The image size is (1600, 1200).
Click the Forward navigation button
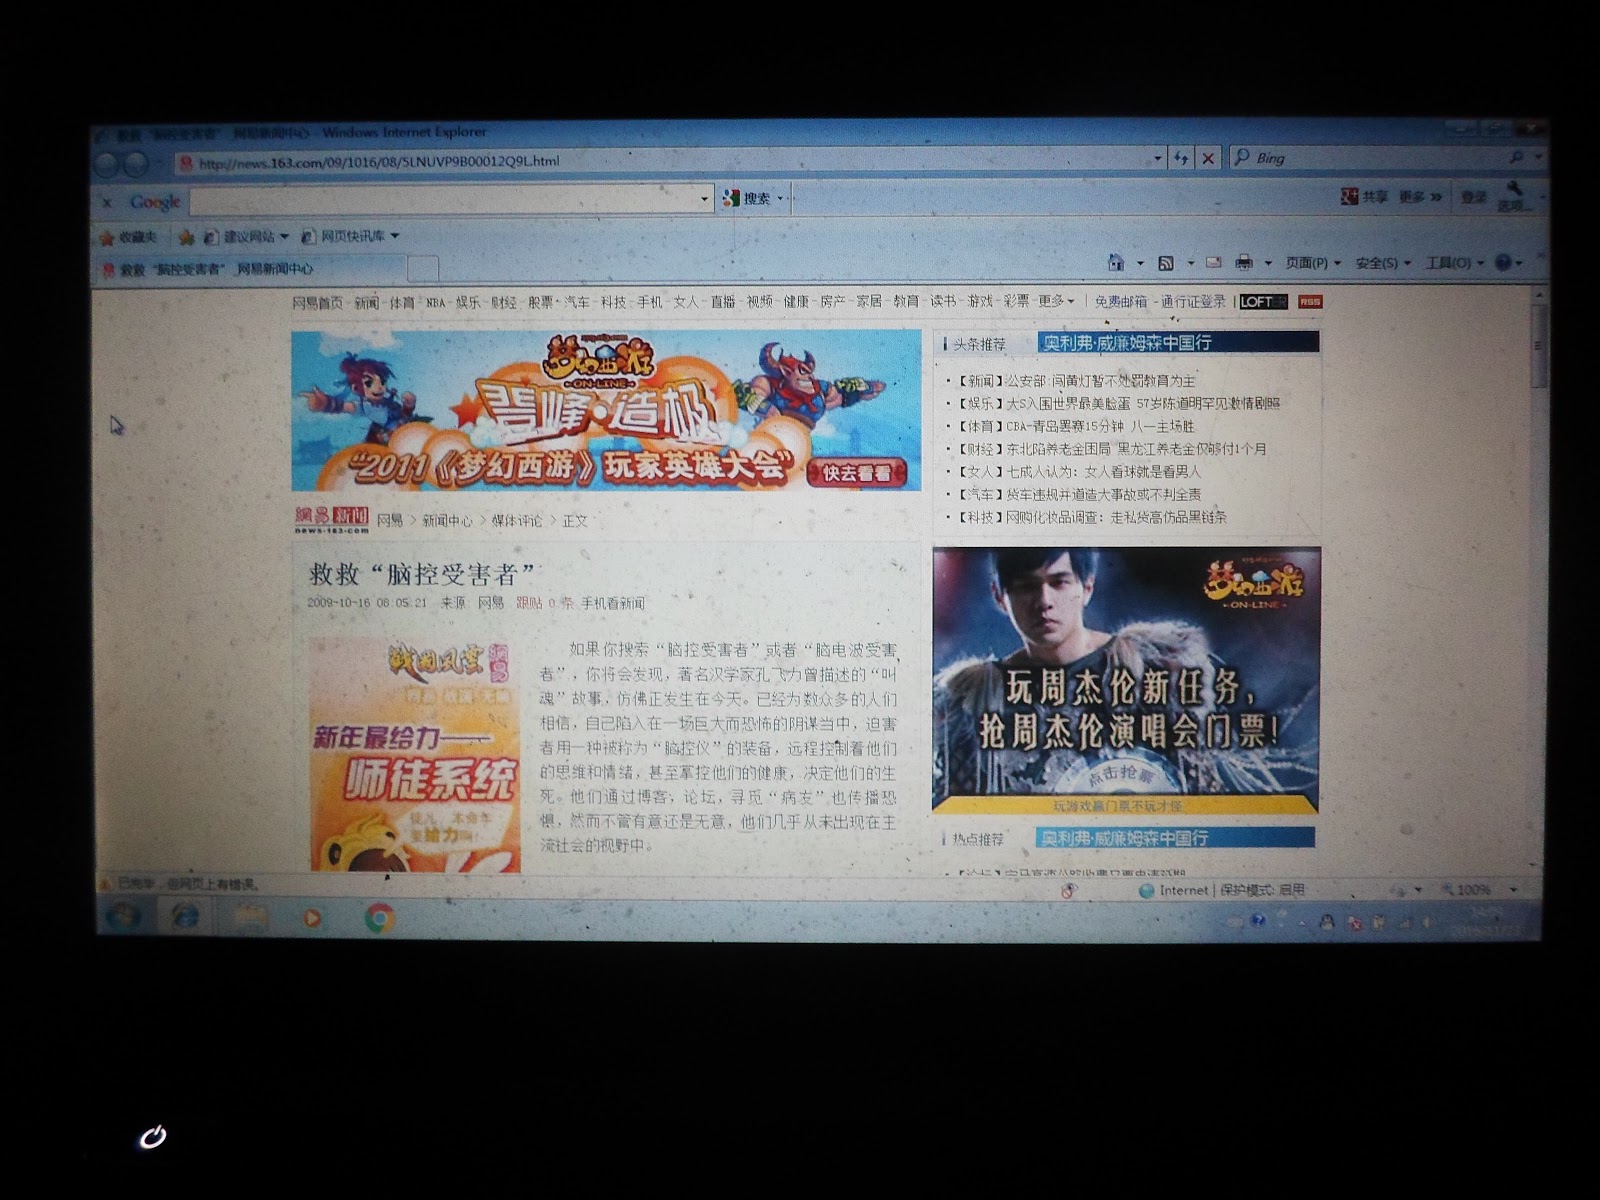135,164
